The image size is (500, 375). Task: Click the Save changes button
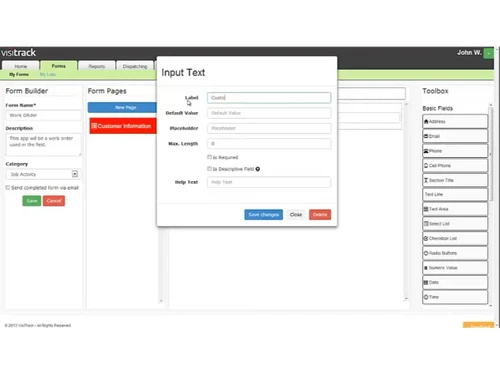pyautogui.click(x=263, y=215)
